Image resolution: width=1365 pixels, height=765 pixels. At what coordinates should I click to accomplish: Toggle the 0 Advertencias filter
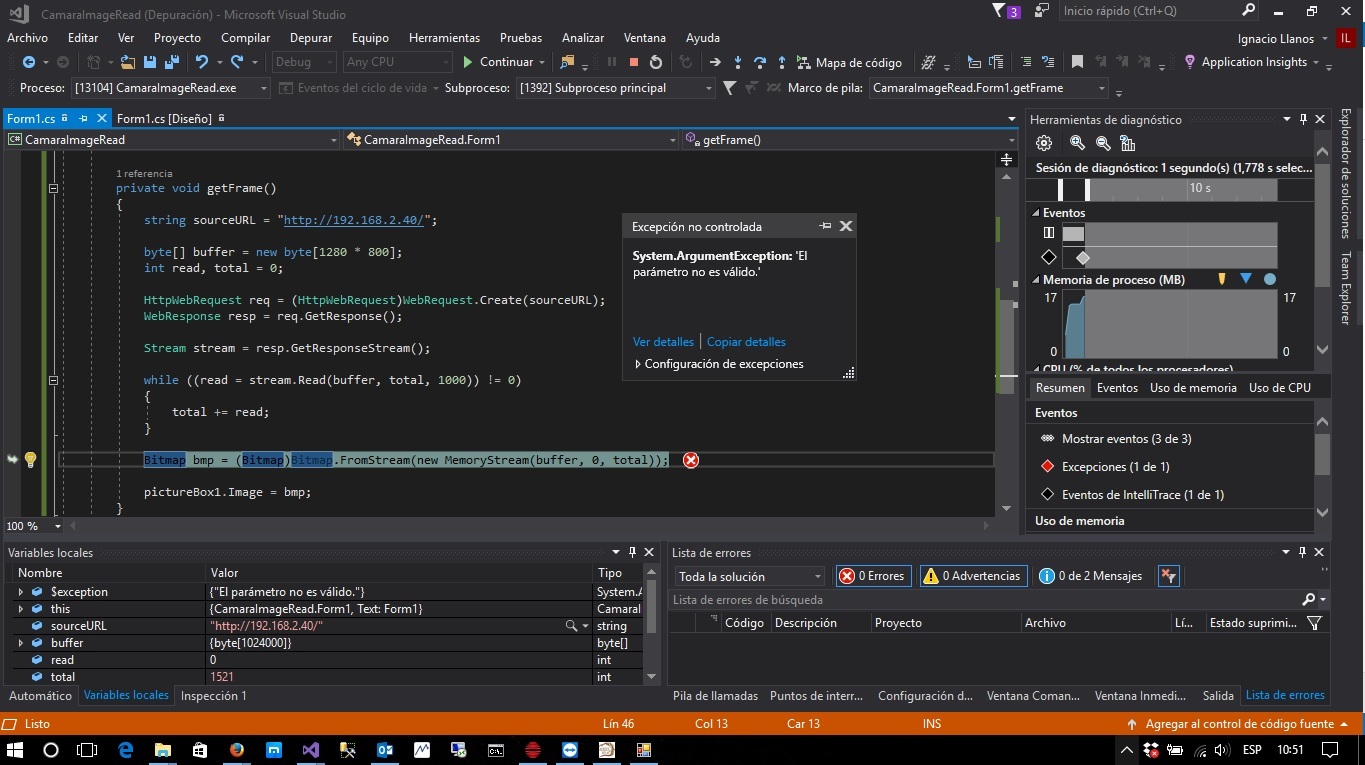[x=973, y=576]
